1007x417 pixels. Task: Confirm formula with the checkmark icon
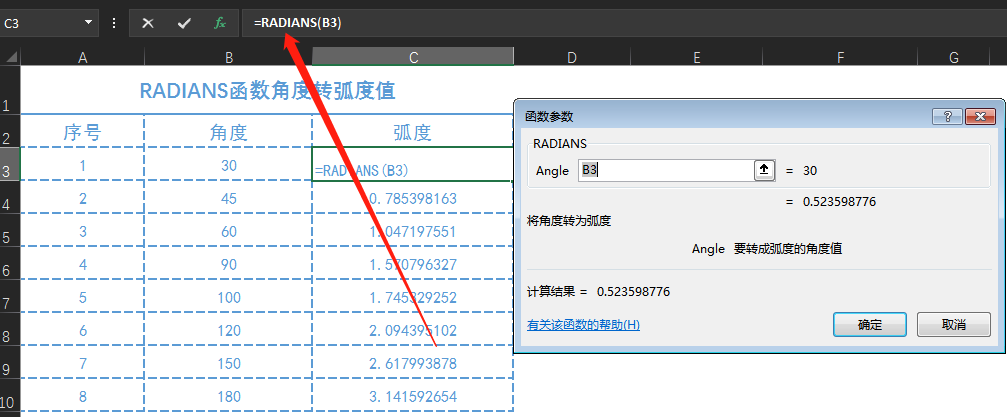(x=184, y=23)
